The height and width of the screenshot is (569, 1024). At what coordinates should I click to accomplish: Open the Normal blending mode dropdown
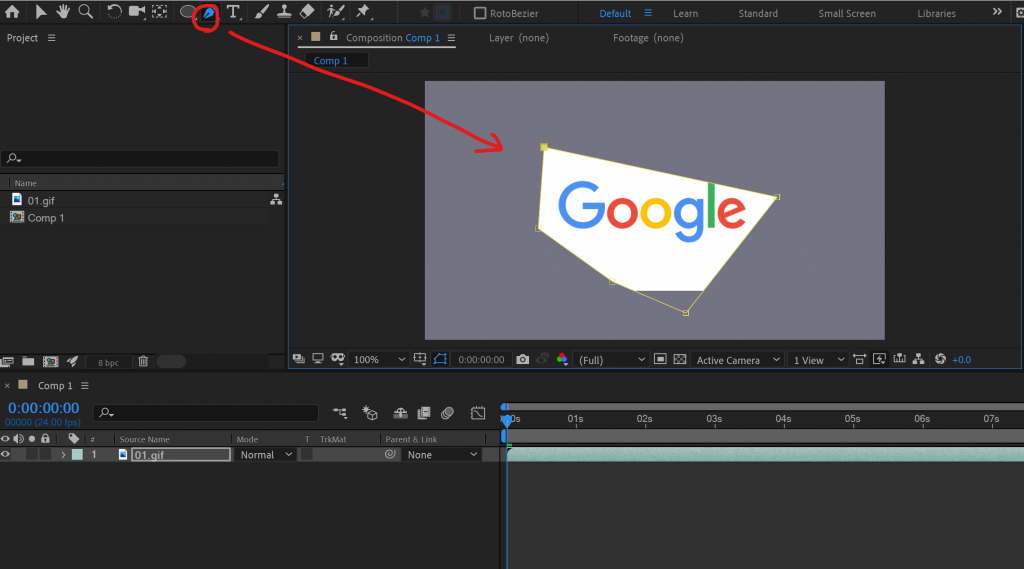tap(265, 455)
